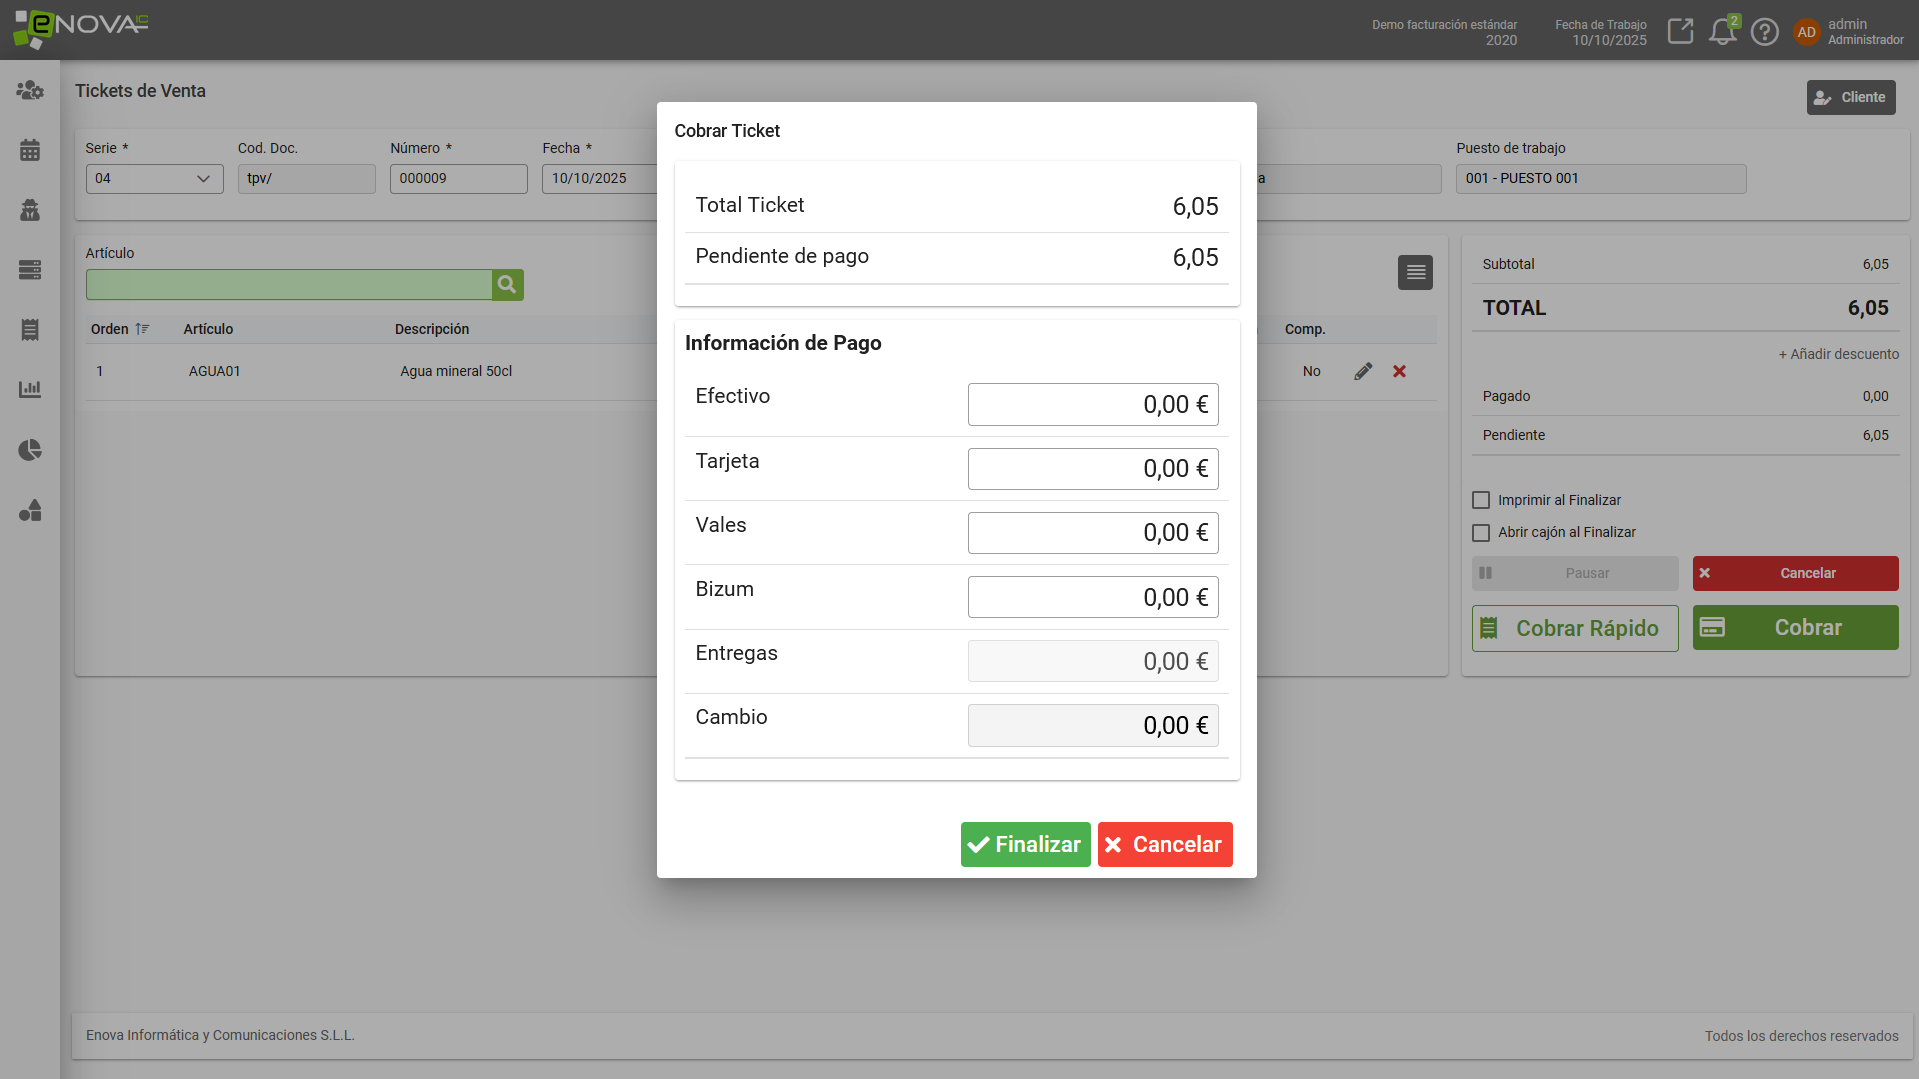Click the list menu icon above table
Screen dimensions: 1919x1079
tap(1415, 272)
